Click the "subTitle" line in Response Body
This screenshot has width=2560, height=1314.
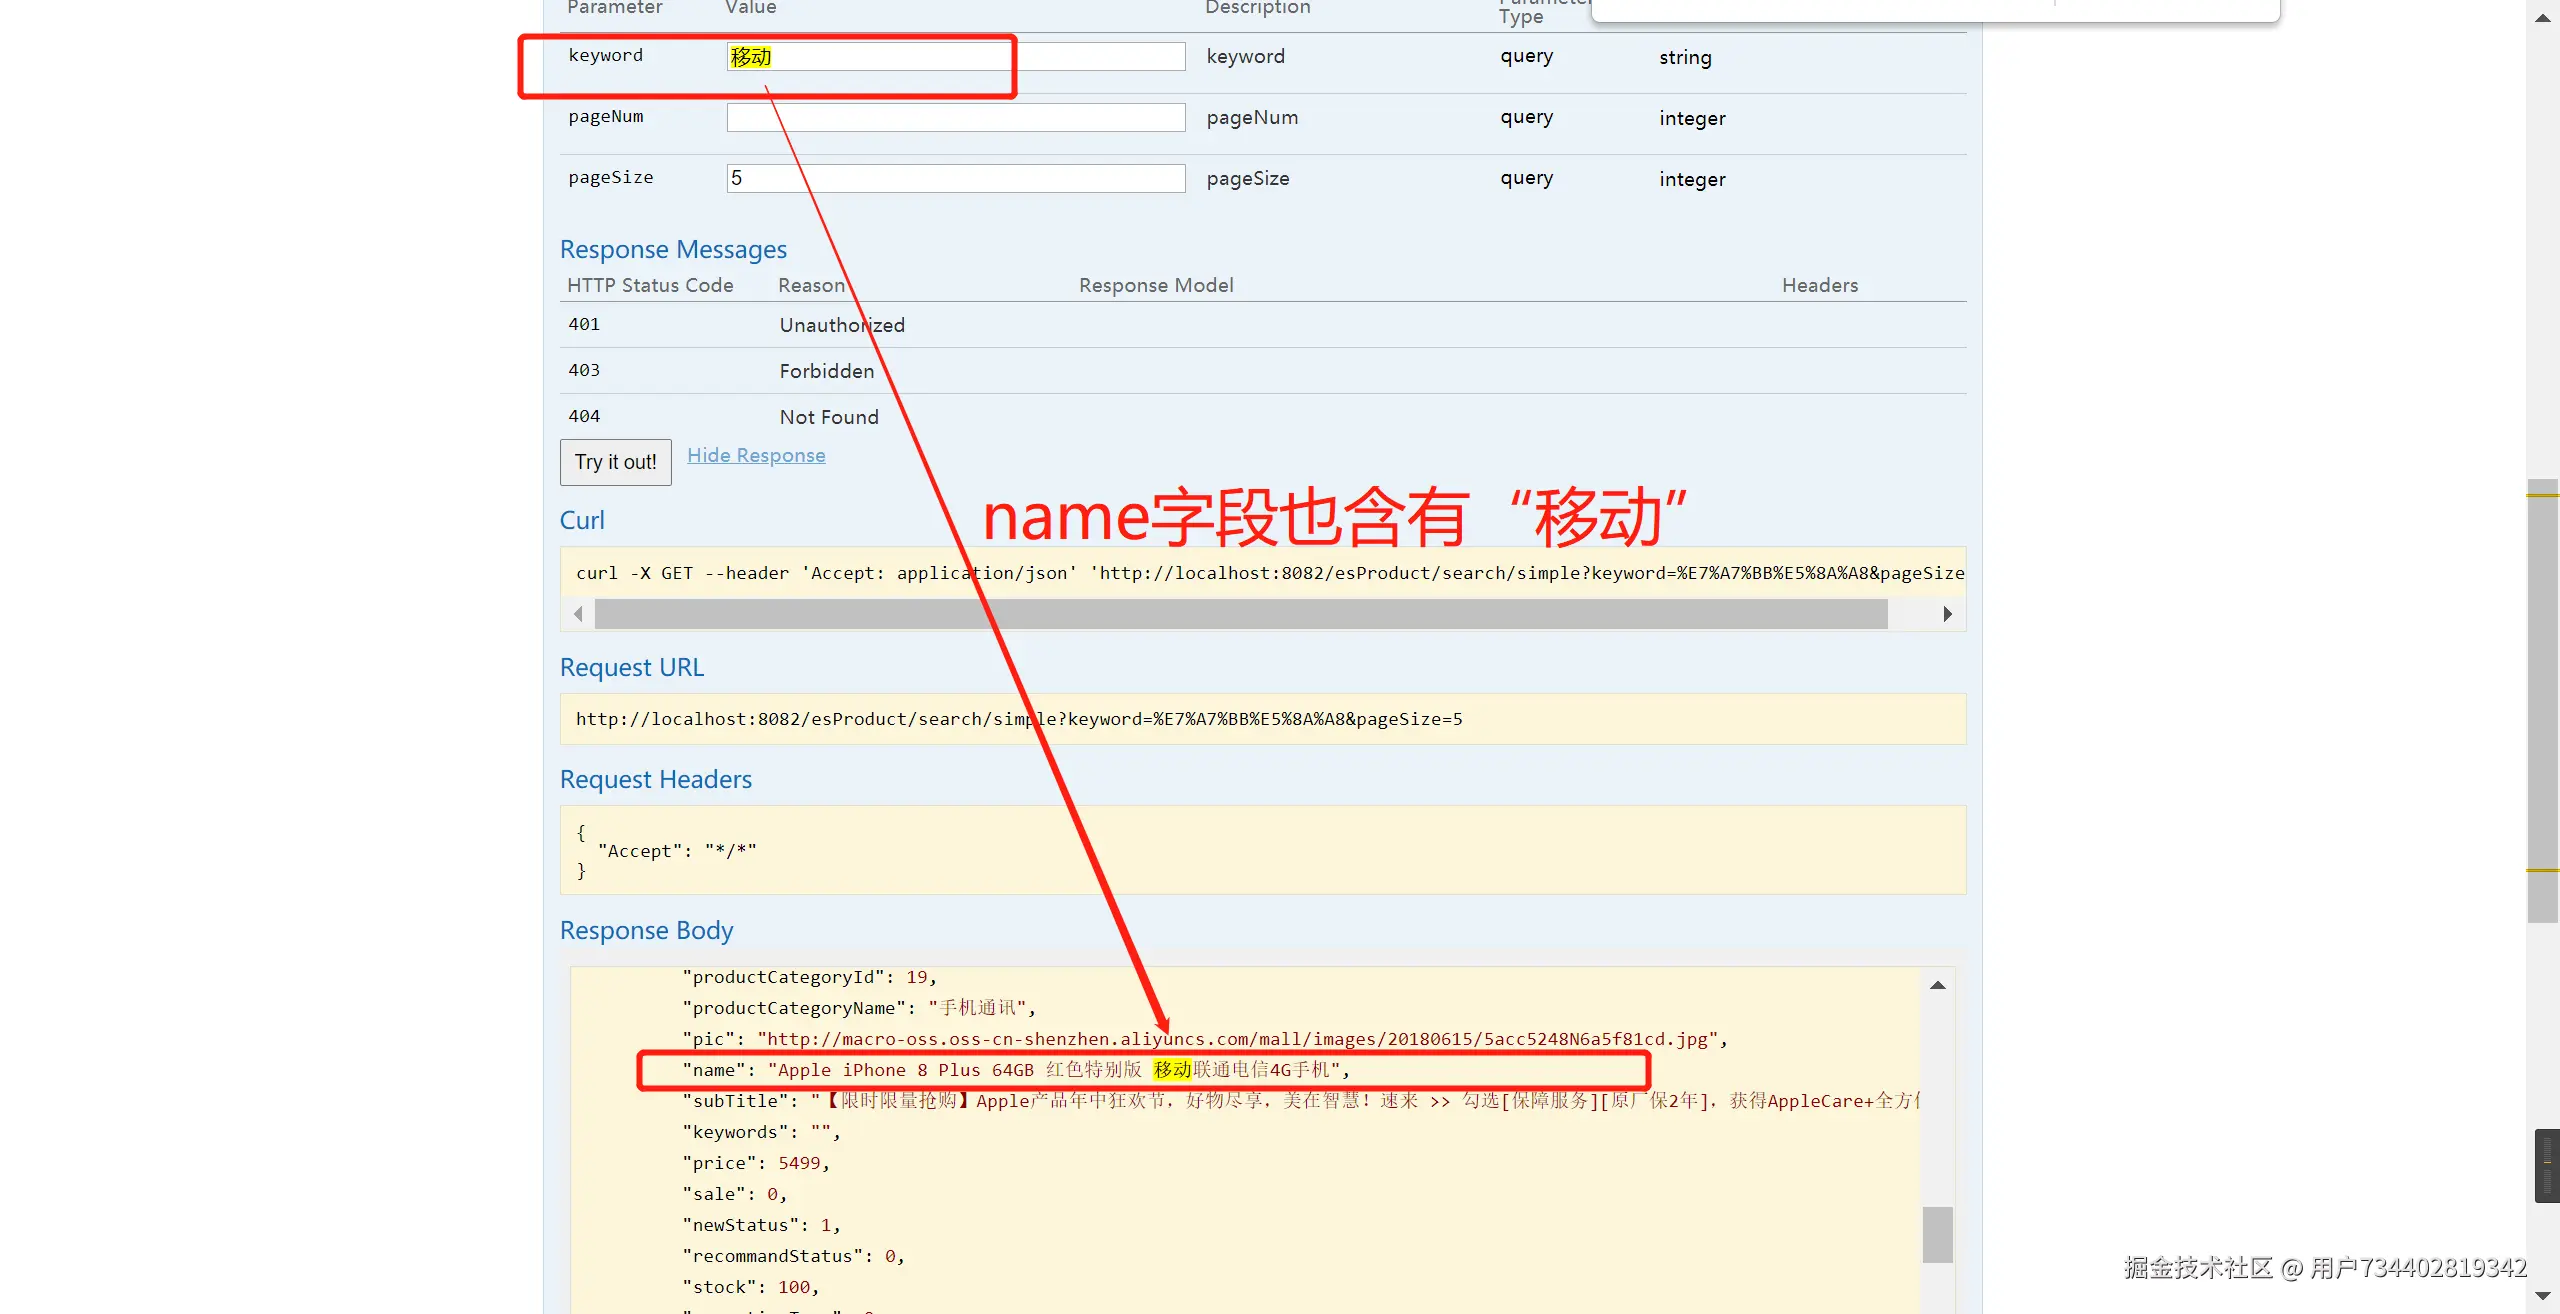(x=1301, y=1101)
